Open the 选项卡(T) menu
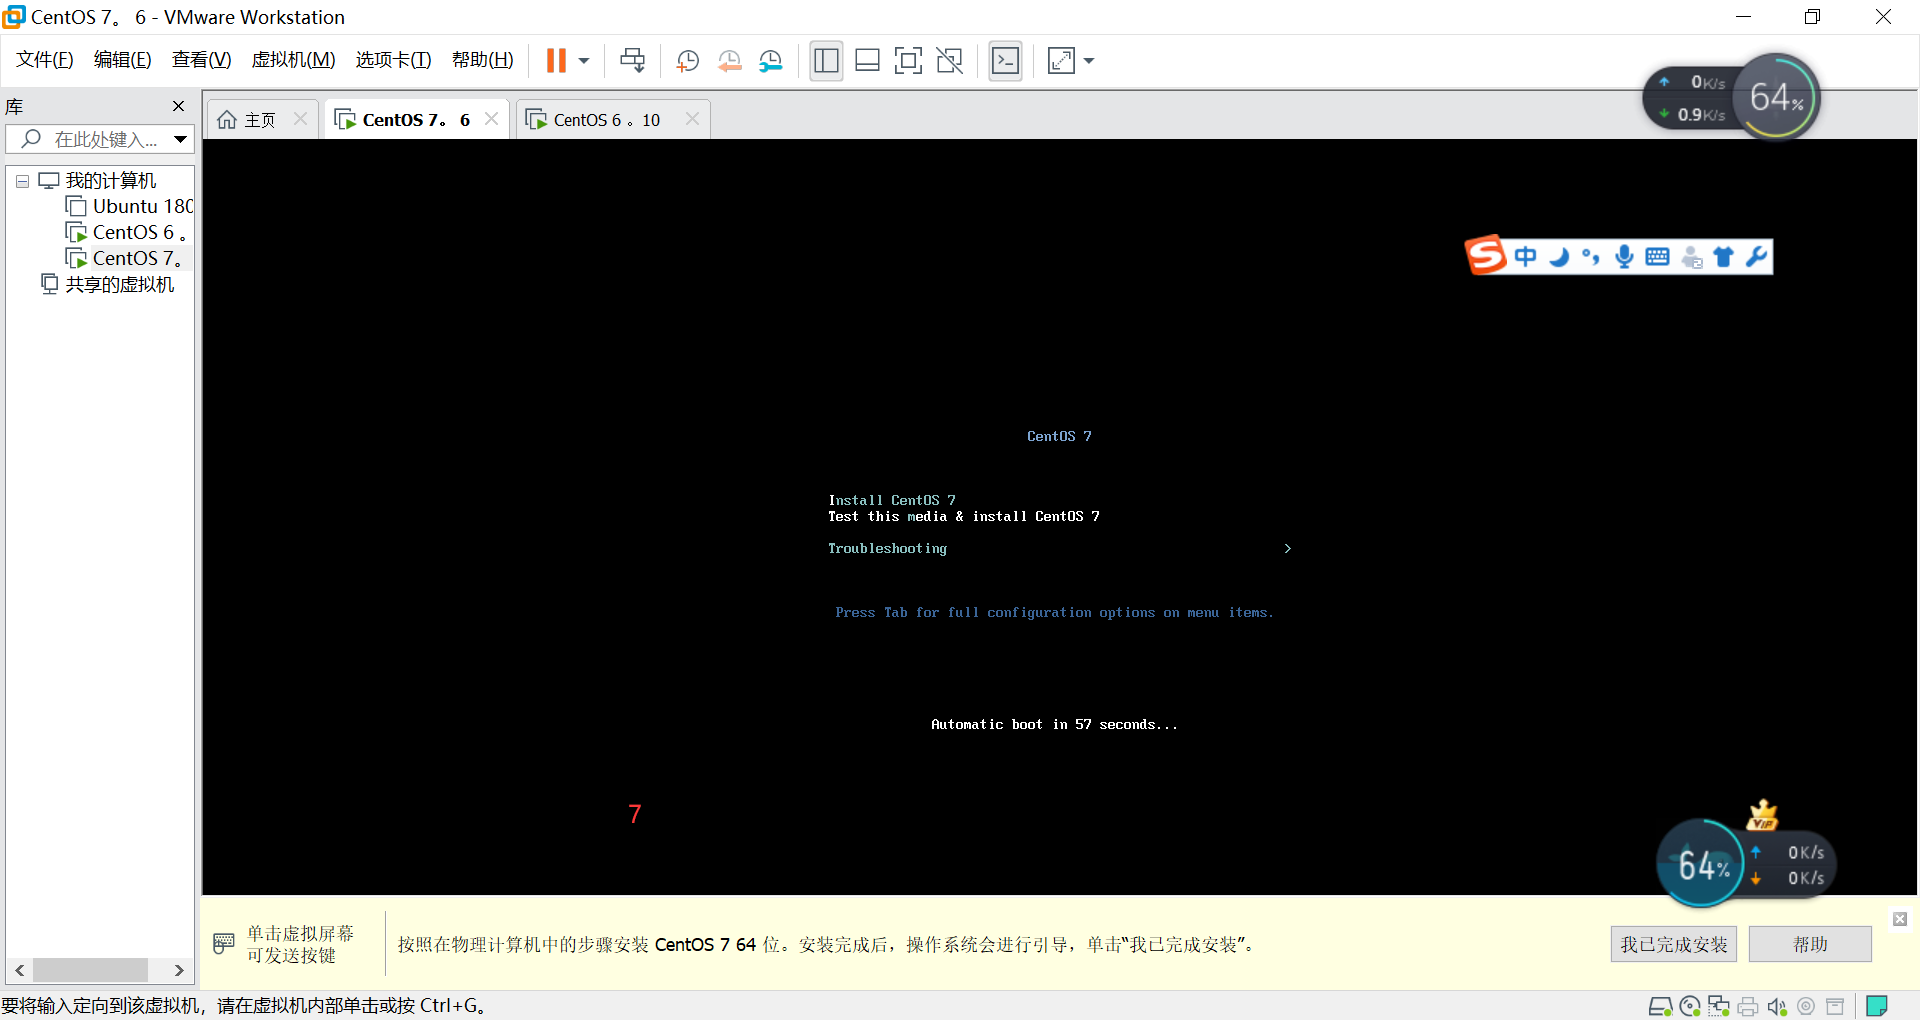This screenshot has width=1920, height=1020. point(394,60)
